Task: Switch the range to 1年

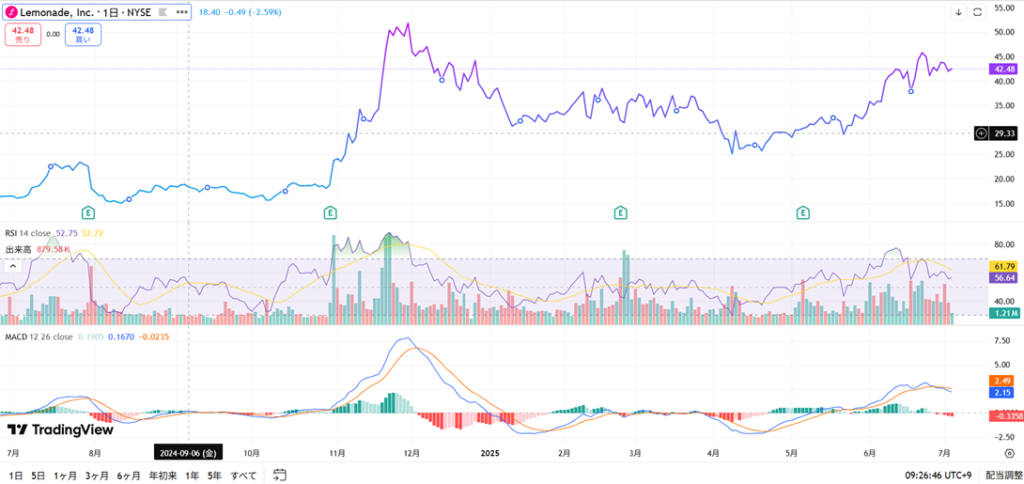Action: [x=192, y=475]
